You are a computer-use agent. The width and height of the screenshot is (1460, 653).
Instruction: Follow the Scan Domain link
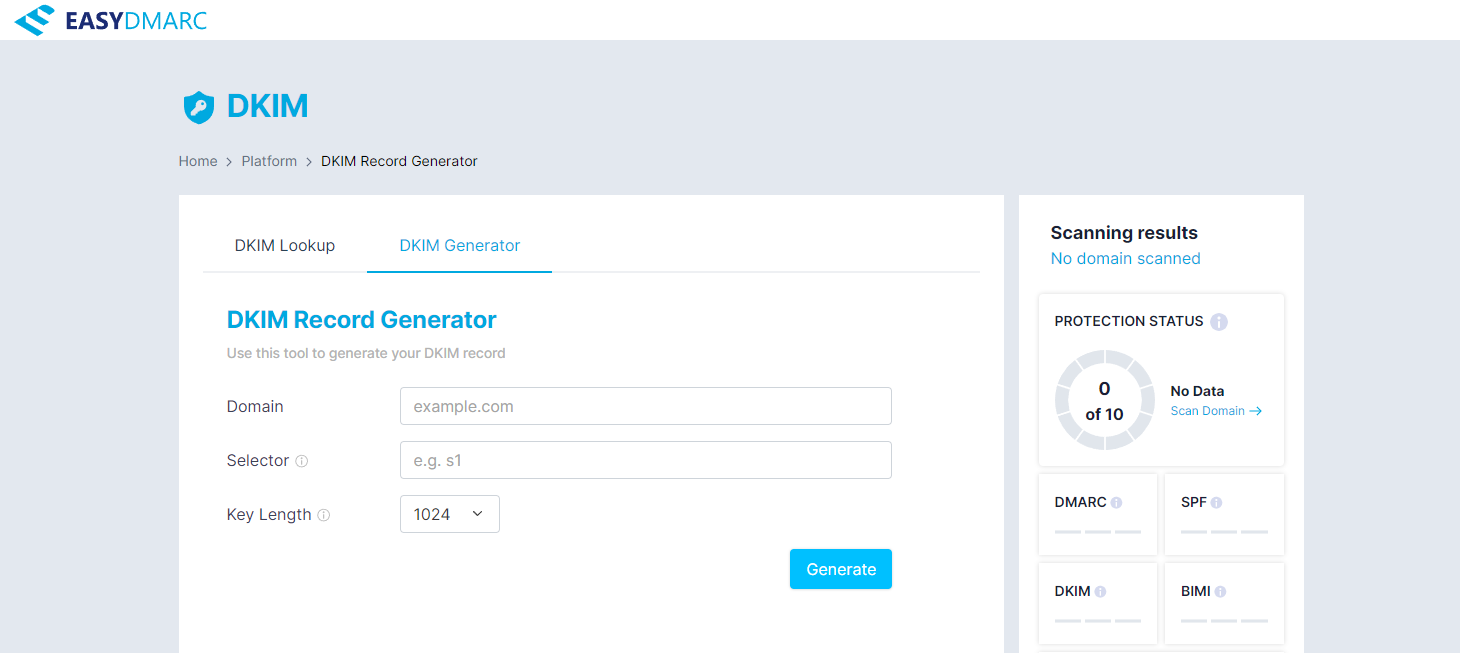(x=1216, y=411)
